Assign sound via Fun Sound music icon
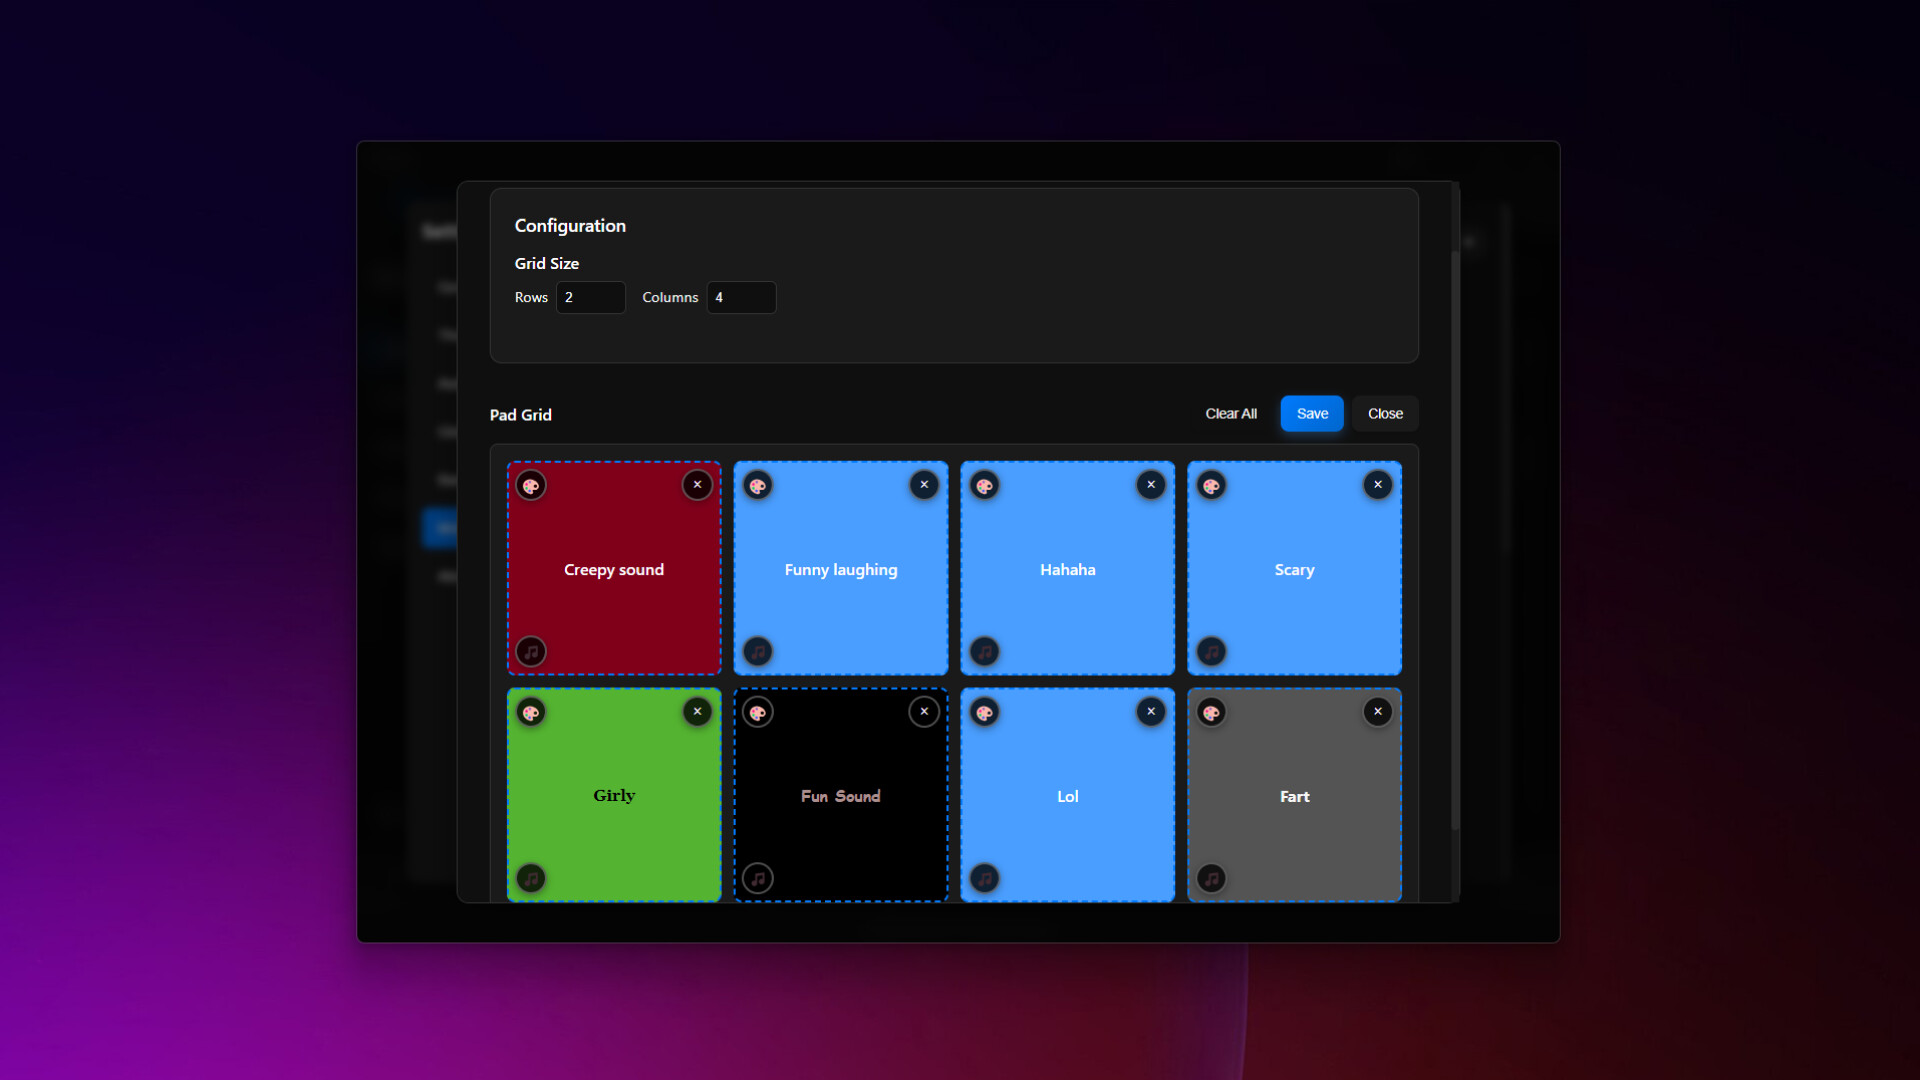1920x1080 pixels. [758, 879]
